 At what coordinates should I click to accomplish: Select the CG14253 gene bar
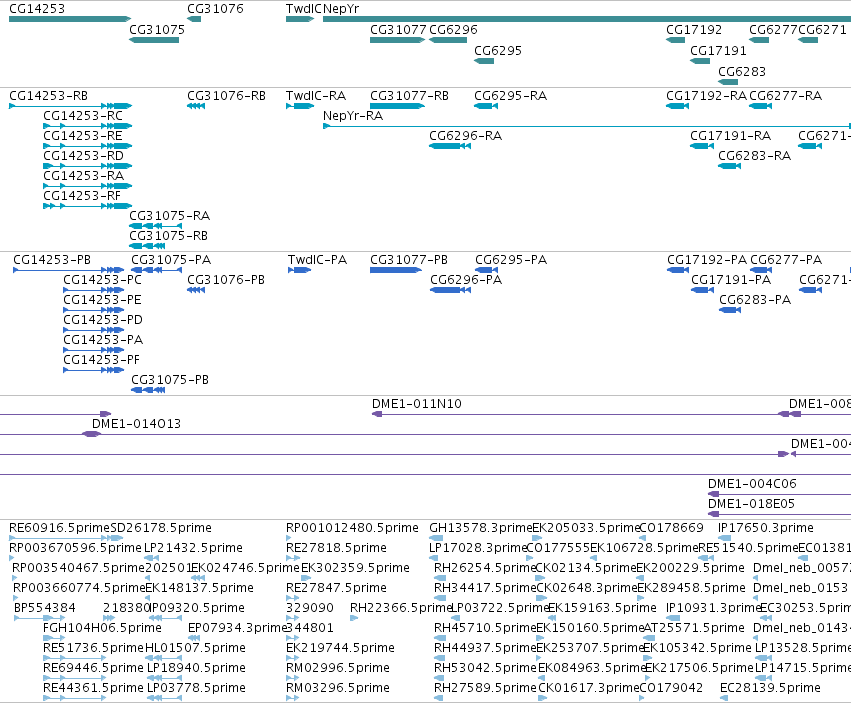click(x=70, y=19)
